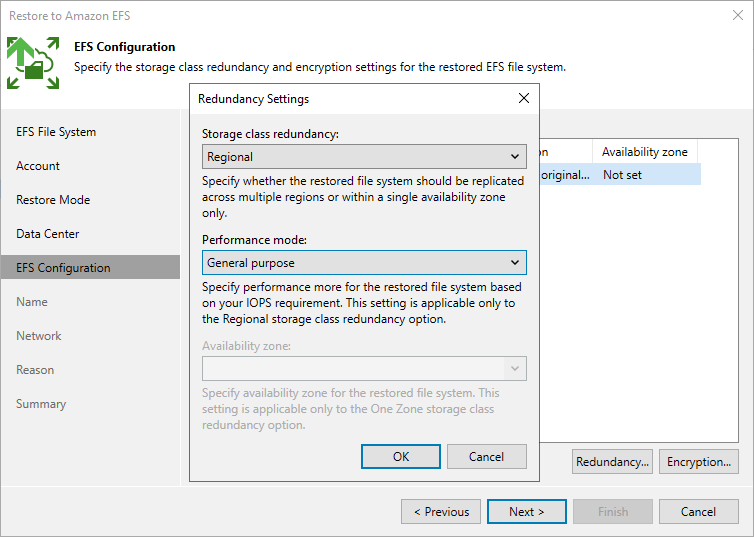Click the 'original...' cell in the list
The image size is (754, 537).
pos(565,175)
